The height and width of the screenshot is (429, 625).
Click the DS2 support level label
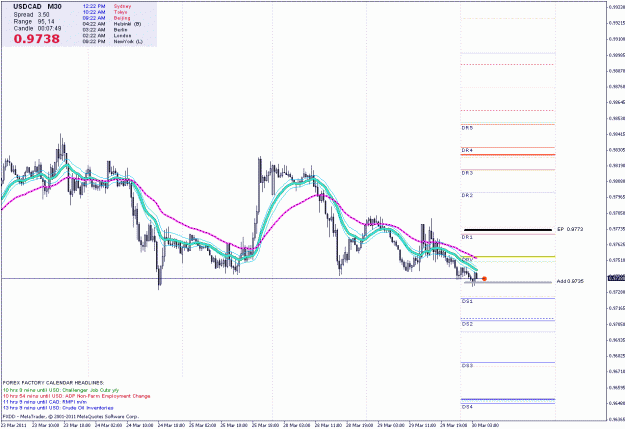[467, 324]
